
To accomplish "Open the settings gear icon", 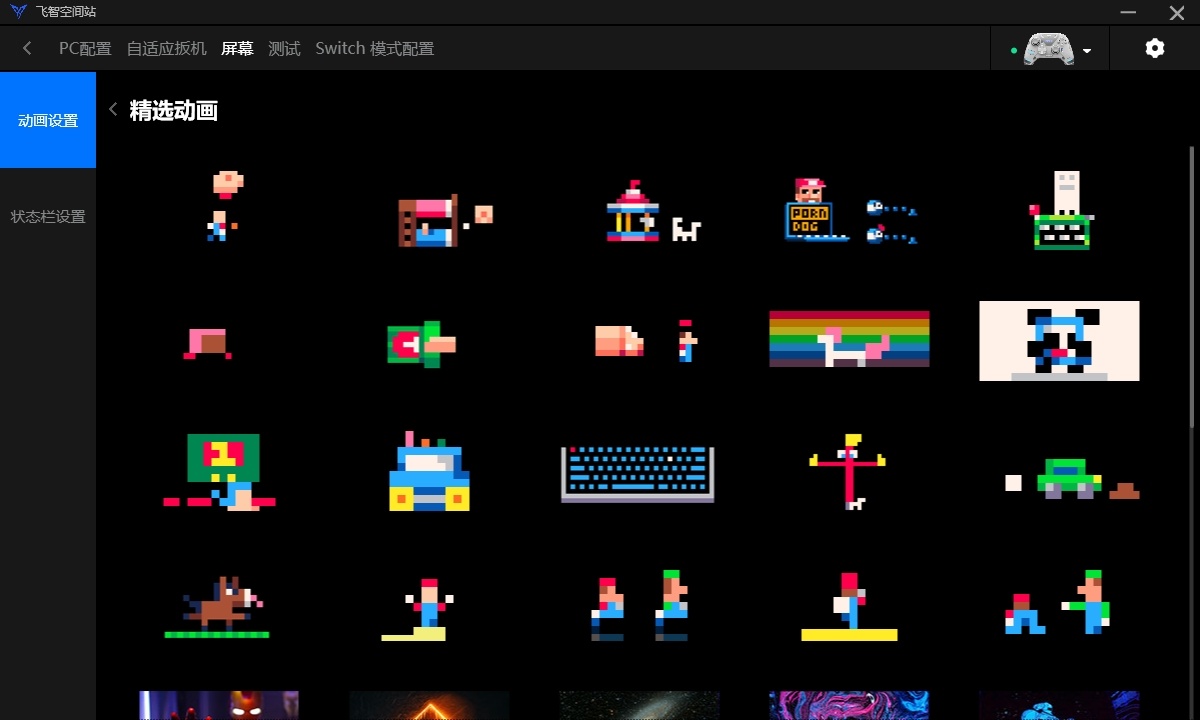I will tap(1155, 48).
